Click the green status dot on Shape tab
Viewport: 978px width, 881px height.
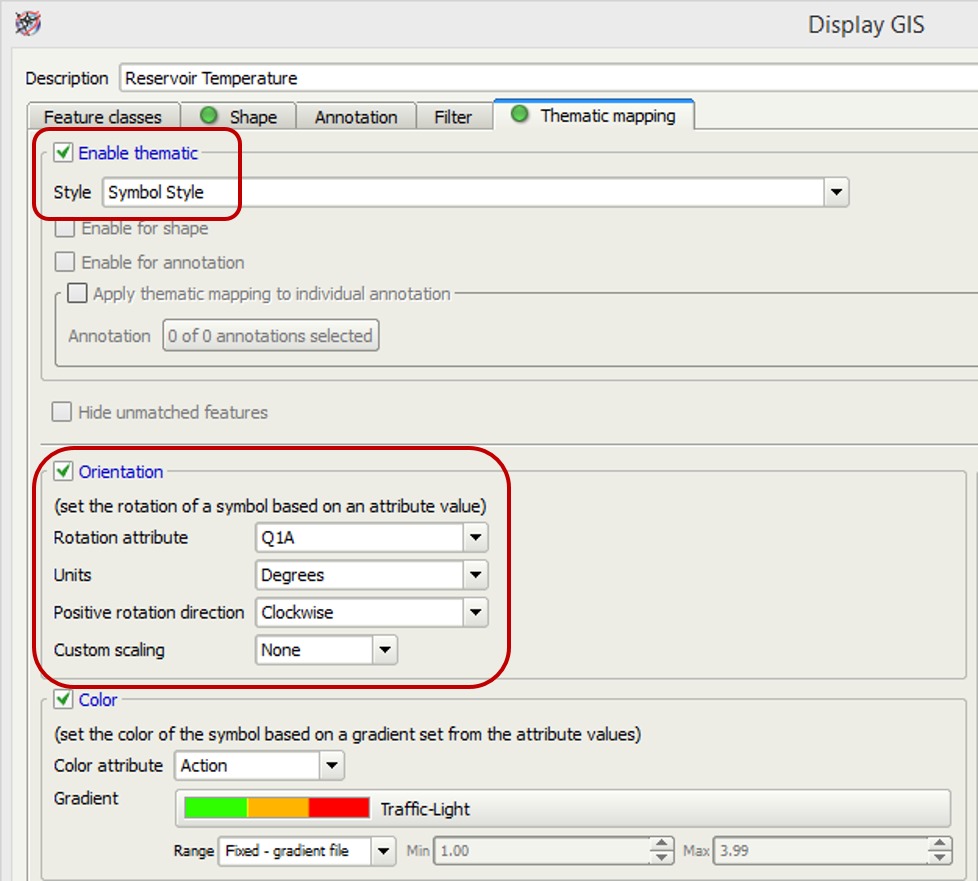(x=209, y=116)
